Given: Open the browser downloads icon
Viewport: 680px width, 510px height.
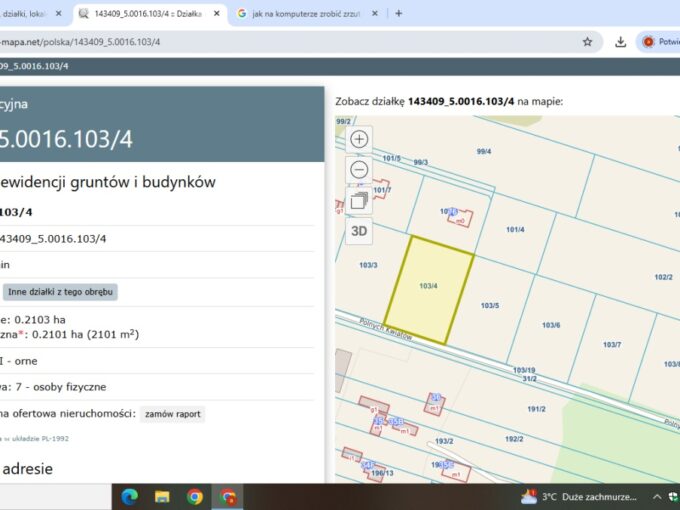Looking at the screenshot, I should [x=621, y=42].
